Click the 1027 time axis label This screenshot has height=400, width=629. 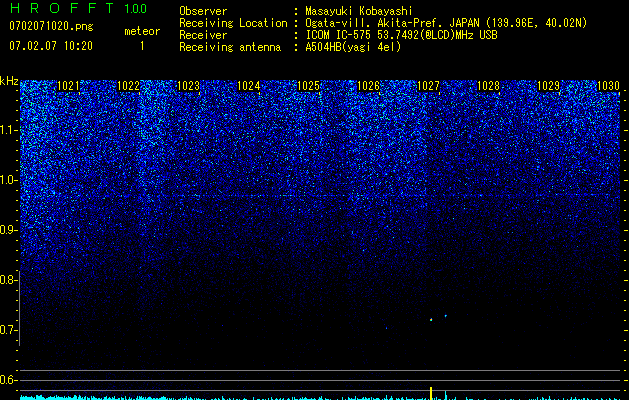[x=428, y=86]
